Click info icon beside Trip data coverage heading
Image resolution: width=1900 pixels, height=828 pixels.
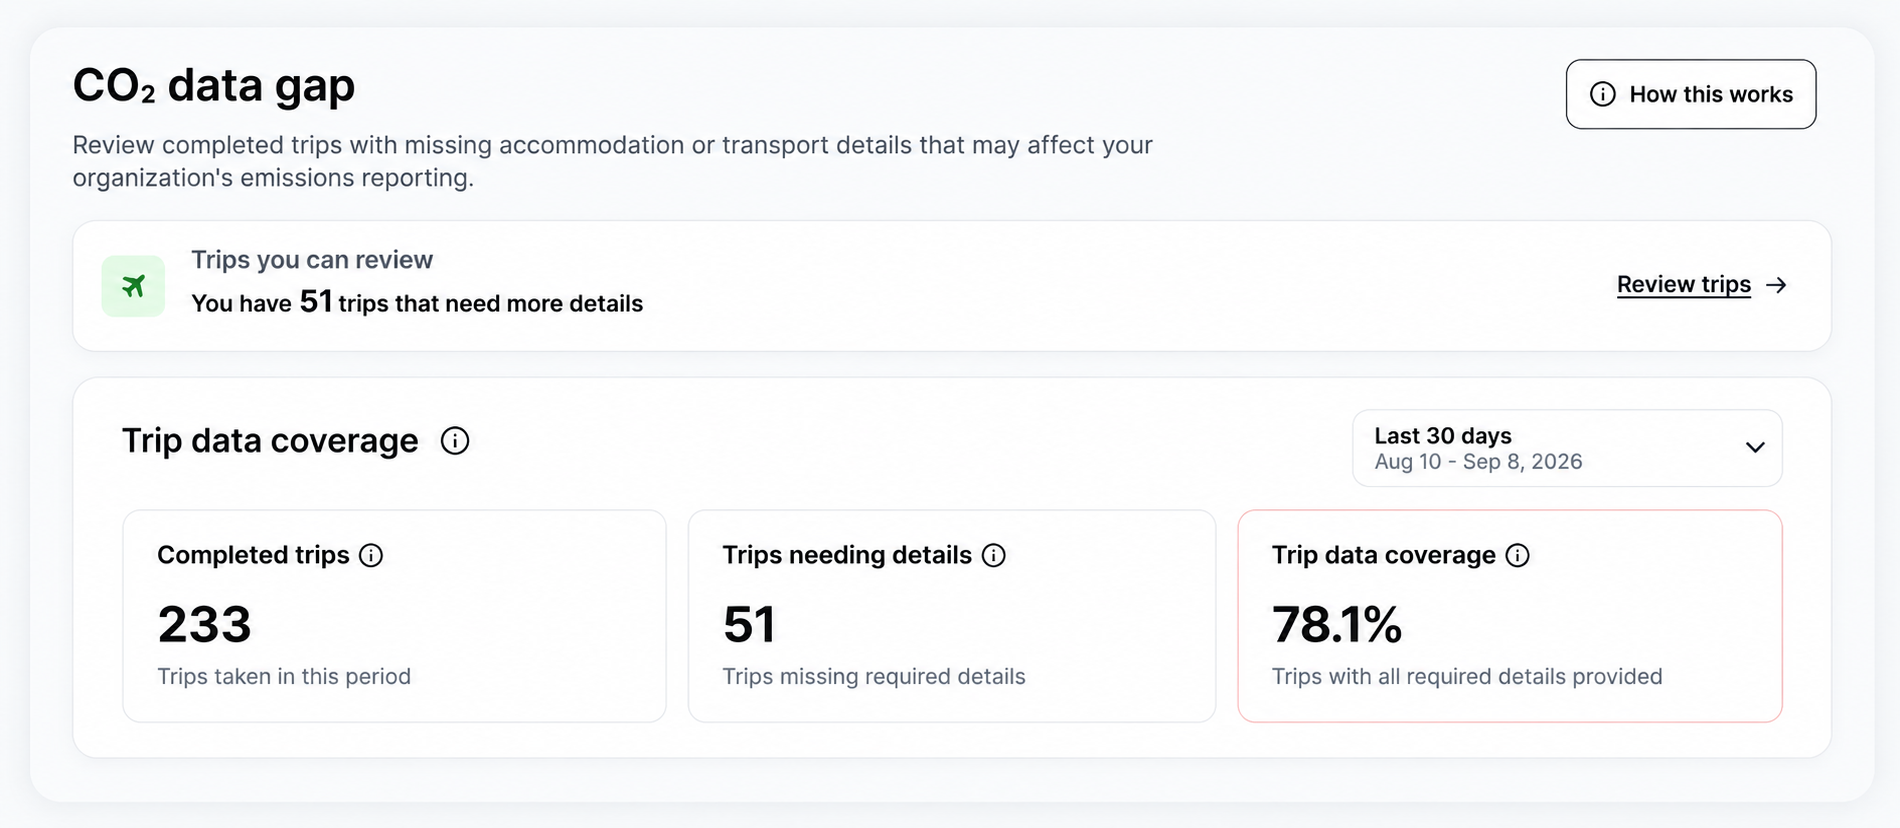tap(455, 441)
